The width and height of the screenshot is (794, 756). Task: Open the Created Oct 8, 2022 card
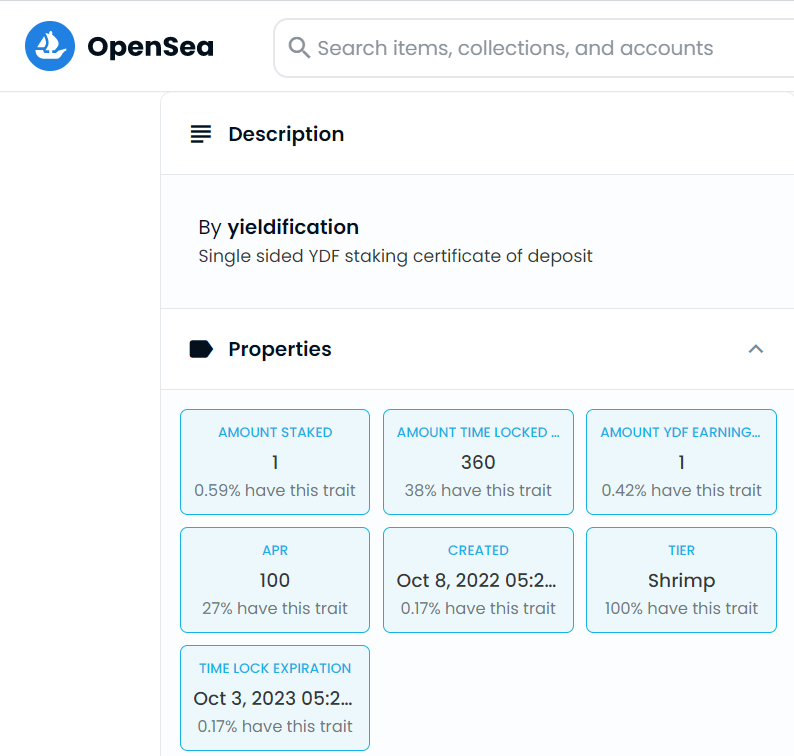click(x=478, y=580)
